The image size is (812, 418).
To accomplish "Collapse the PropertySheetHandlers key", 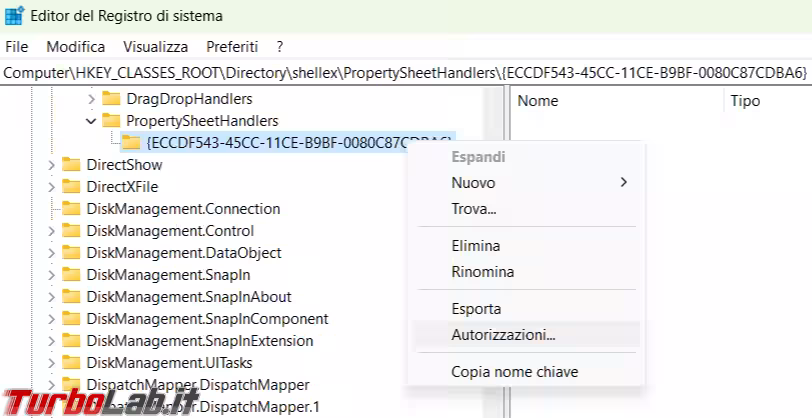I will tap(91, 121).
